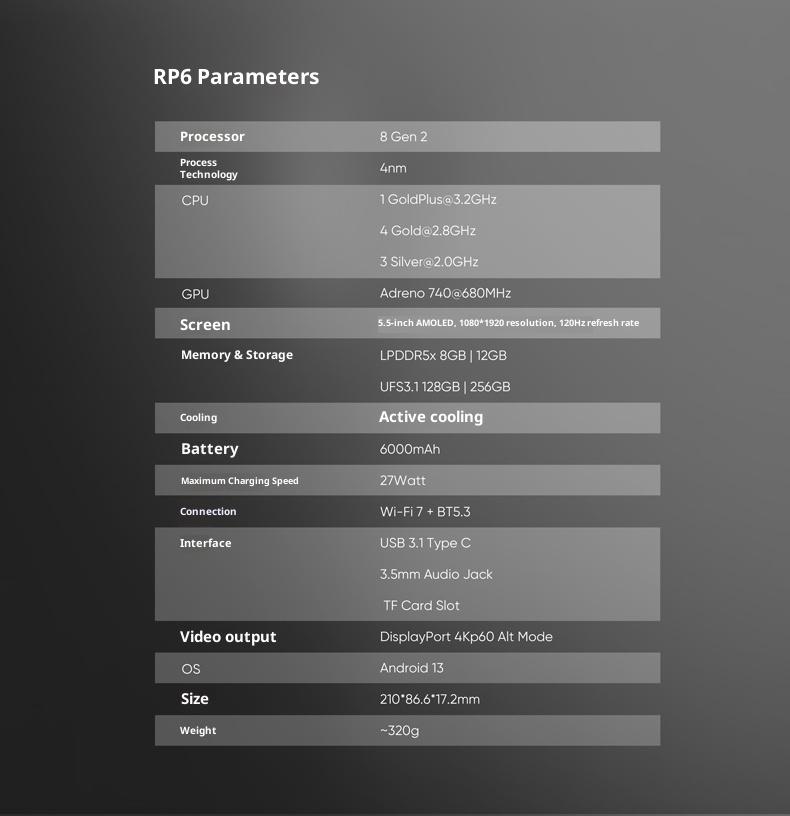Select the 4nm process value
Image resolution: width=790 pixels, height=816 pixels.
(x=393, y=168)
